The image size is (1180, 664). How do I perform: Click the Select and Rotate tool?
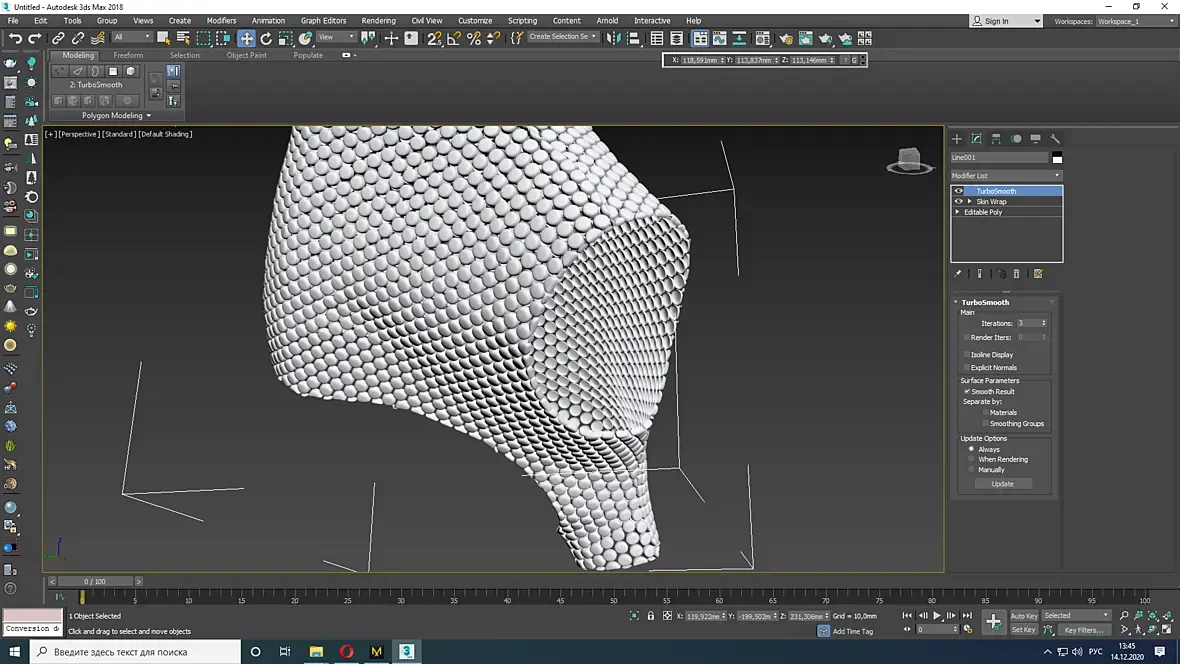(x=266, y=38)
